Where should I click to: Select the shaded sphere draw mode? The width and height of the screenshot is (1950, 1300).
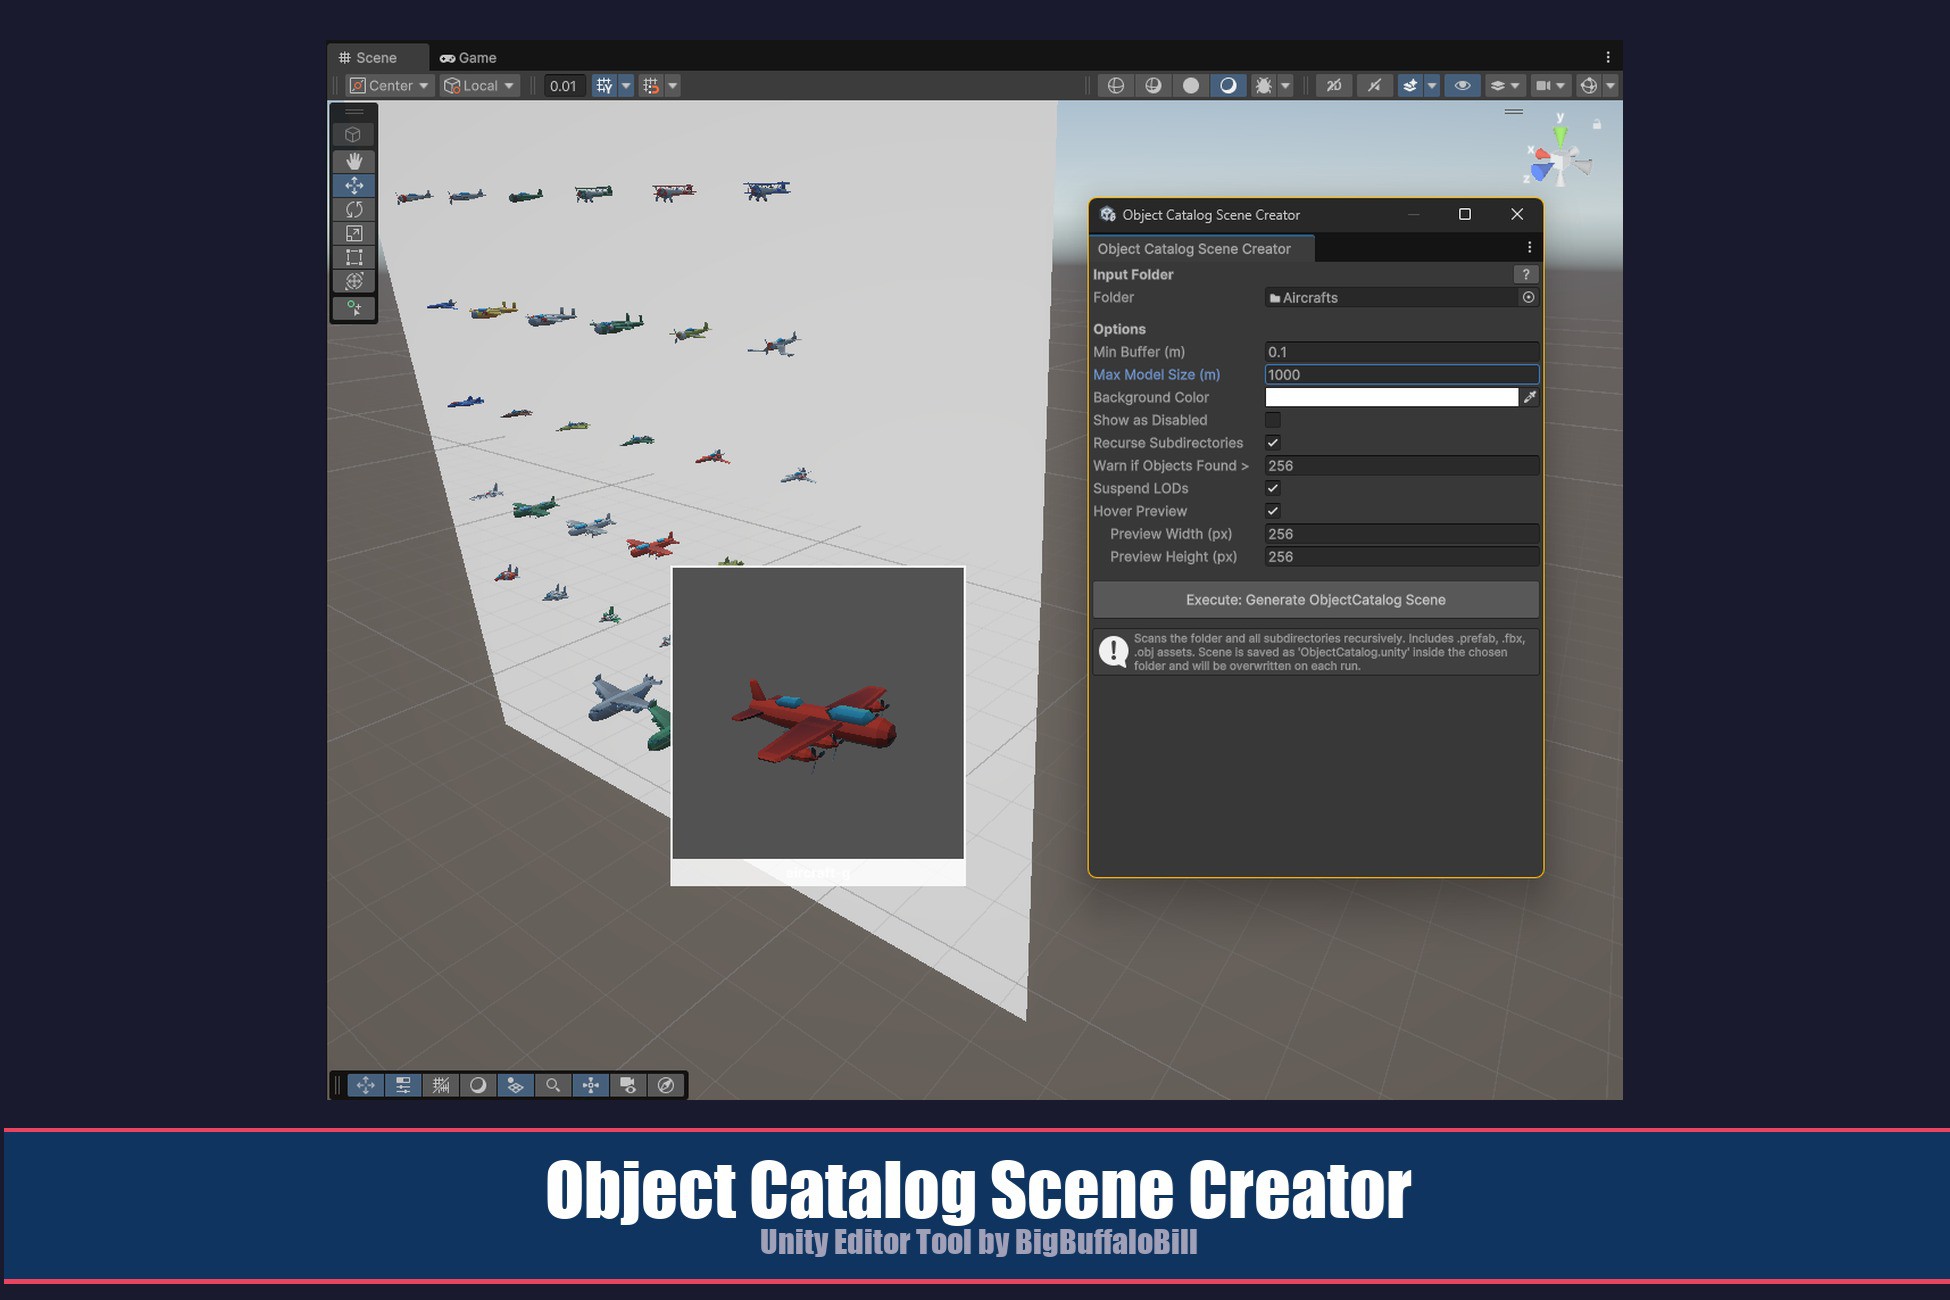[x=1228, y=86]
